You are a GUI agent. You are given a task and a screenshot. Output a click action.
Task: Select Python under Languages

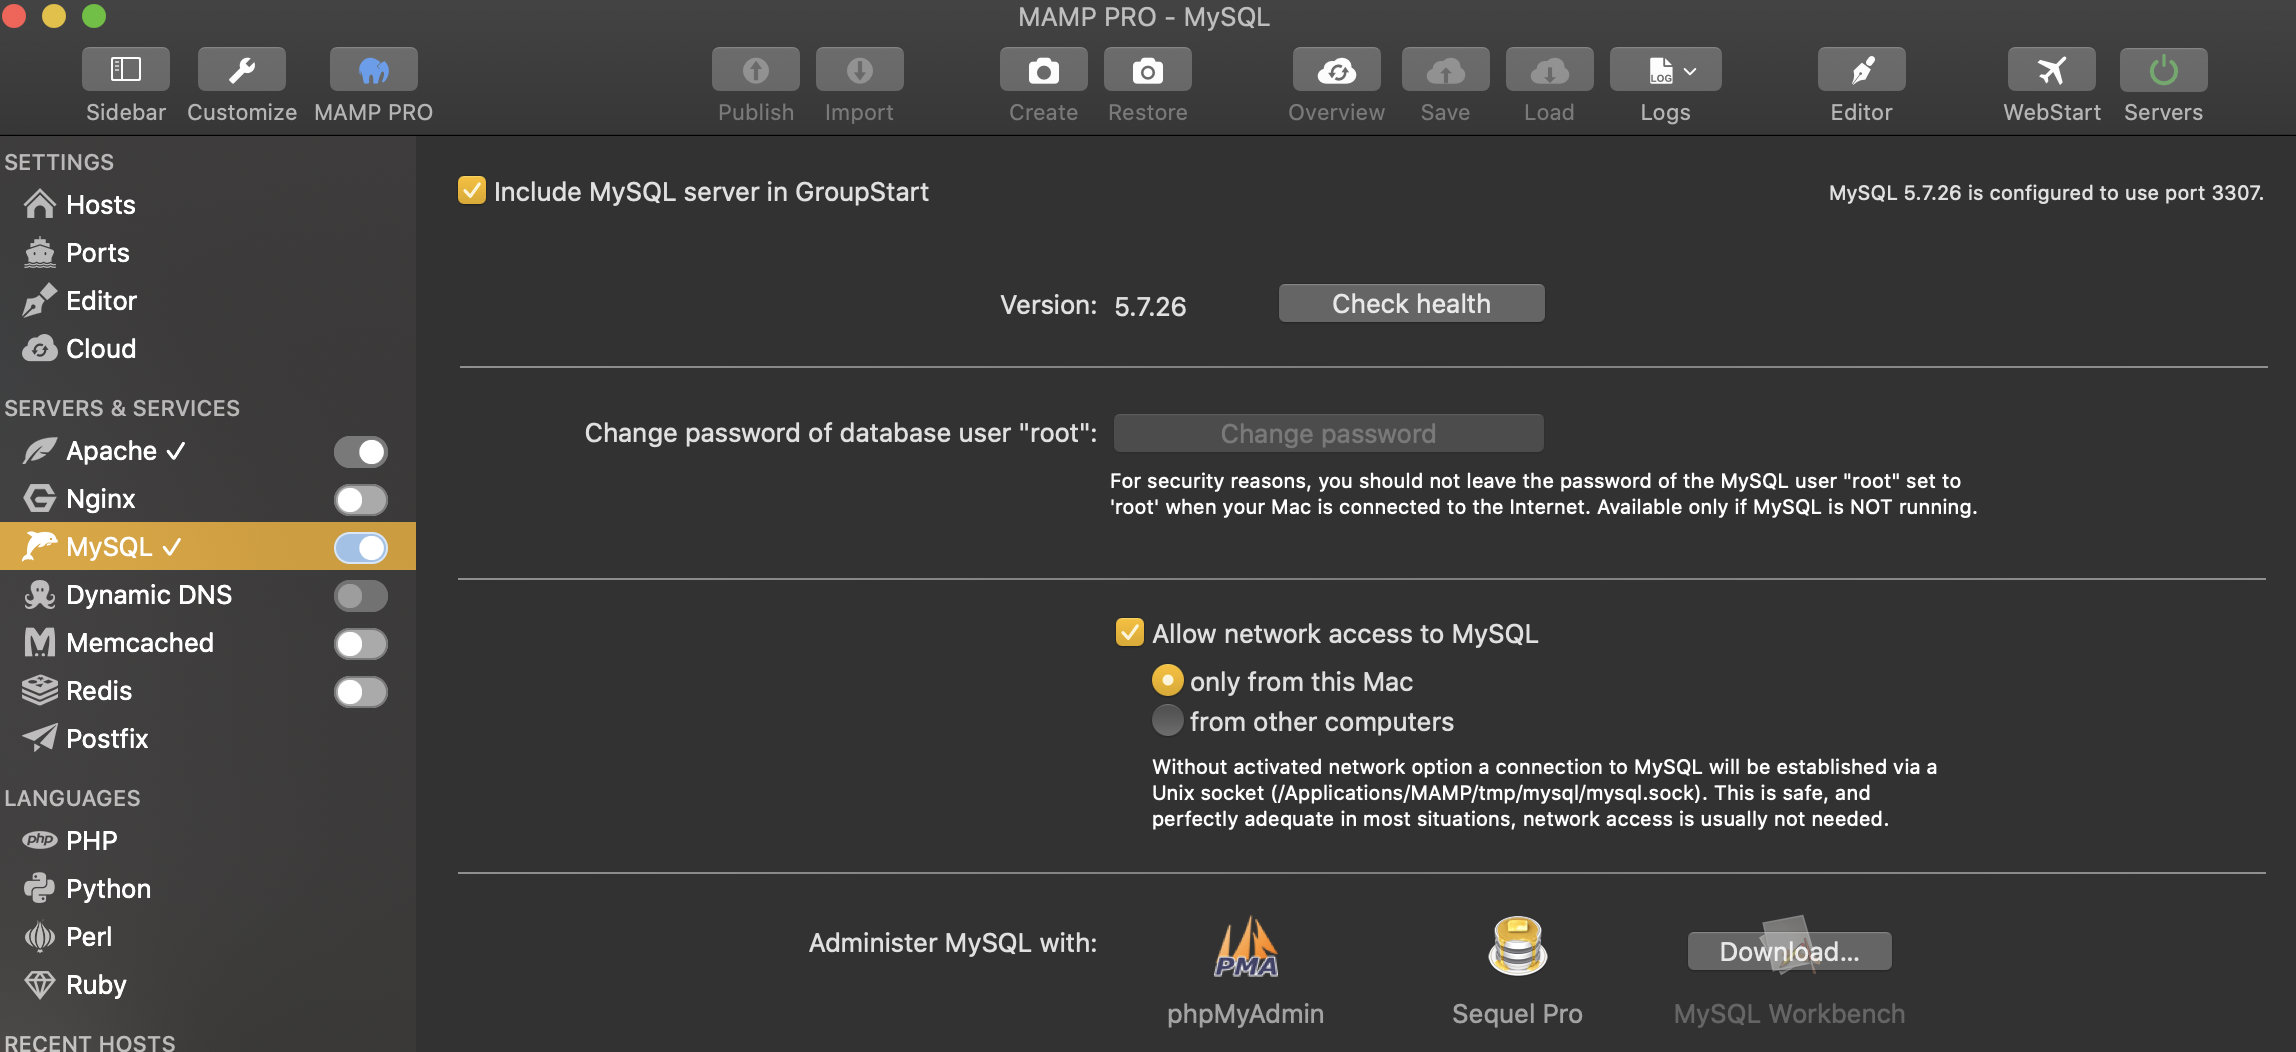[x=208, y=889]
